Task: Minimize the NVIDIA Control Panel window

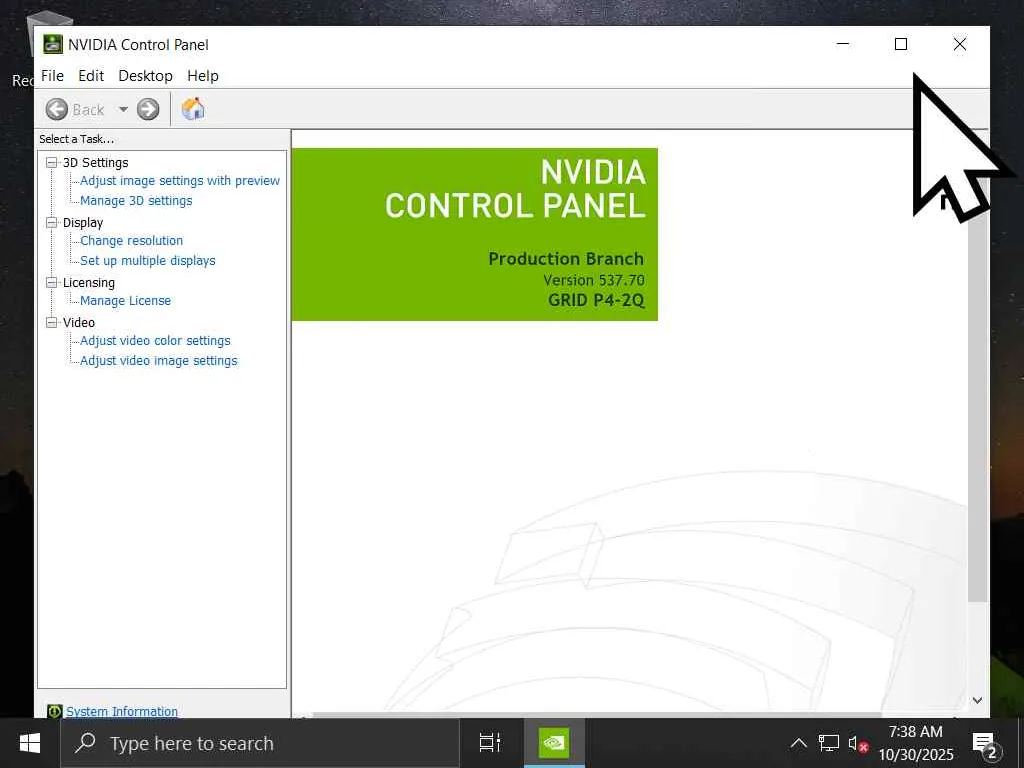Action: click(x=843, y=44)
